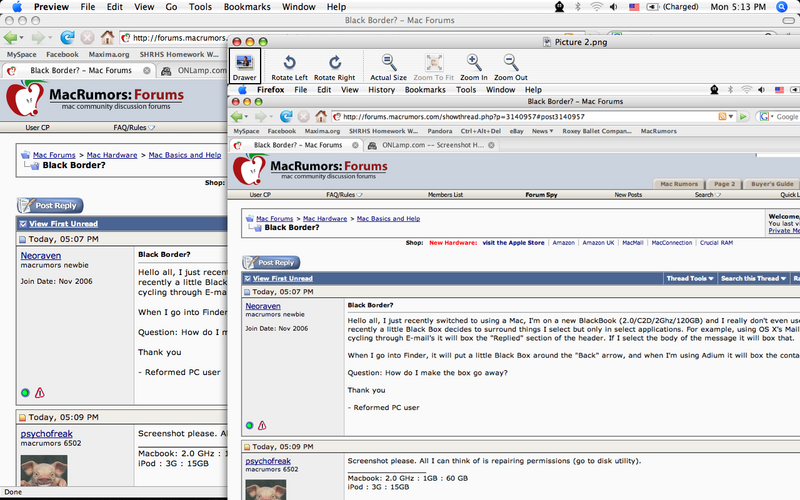Open the Apple menu
This screenshot has width=800, height=500.
[x=17, y=7]
